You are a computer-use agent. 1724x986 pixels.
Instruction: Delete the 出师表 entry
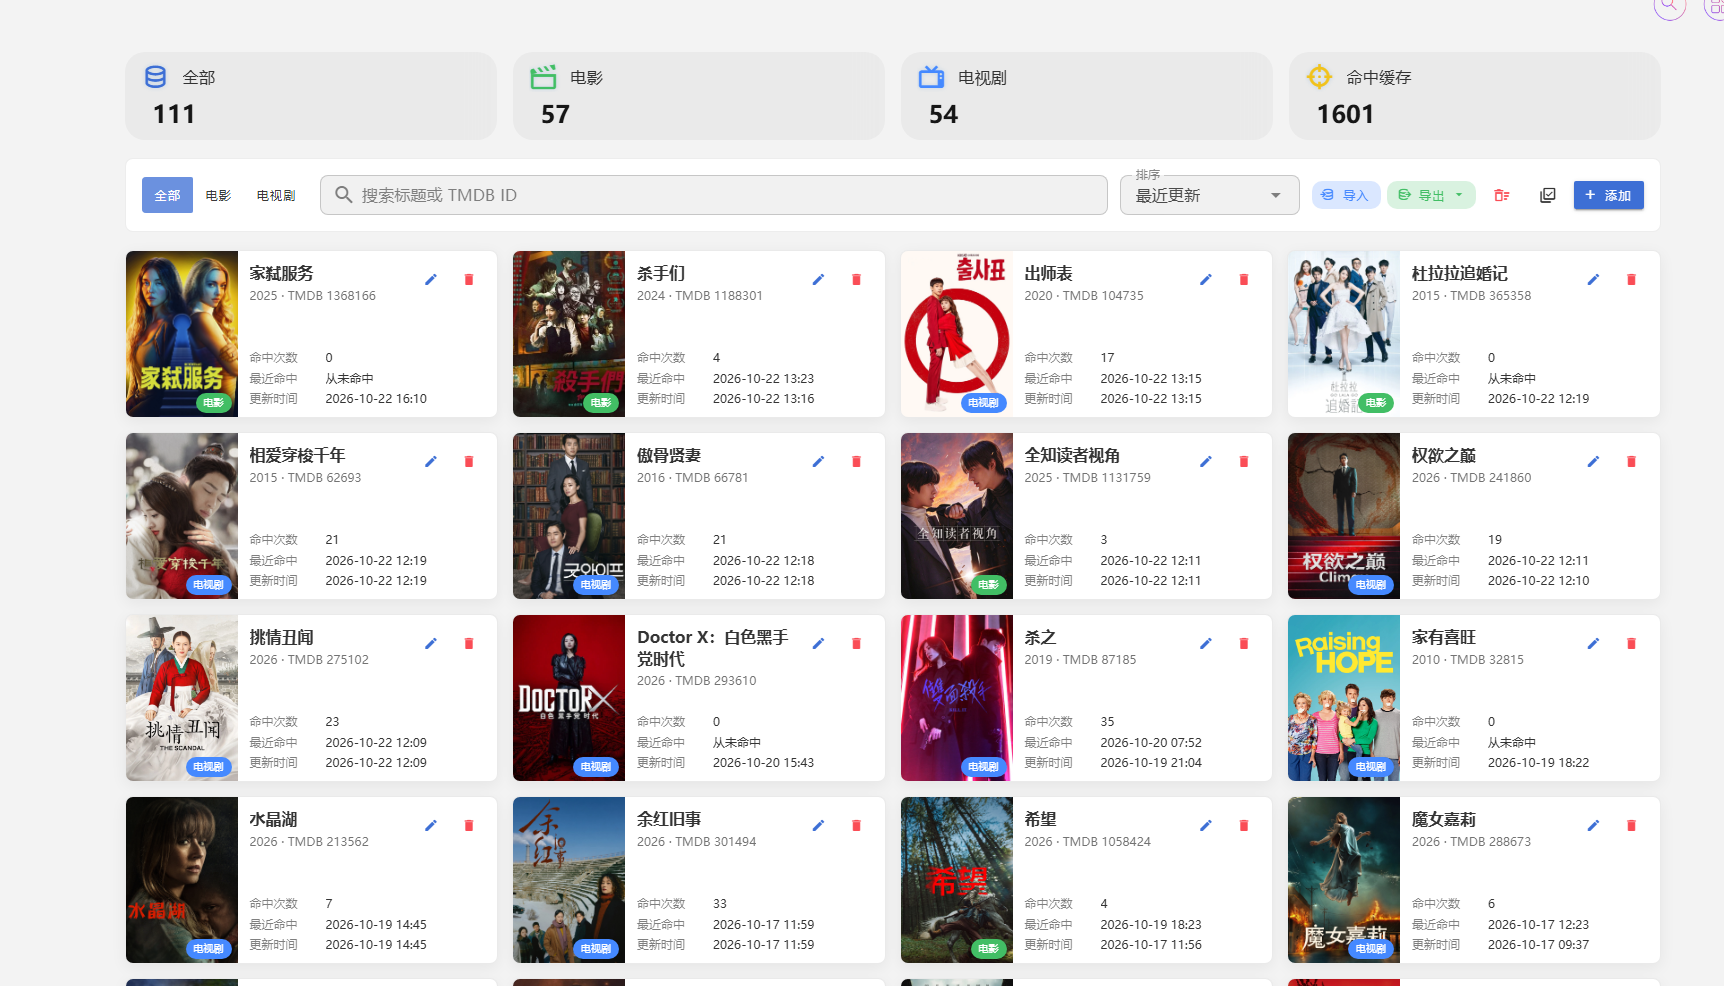[1244, 280]
